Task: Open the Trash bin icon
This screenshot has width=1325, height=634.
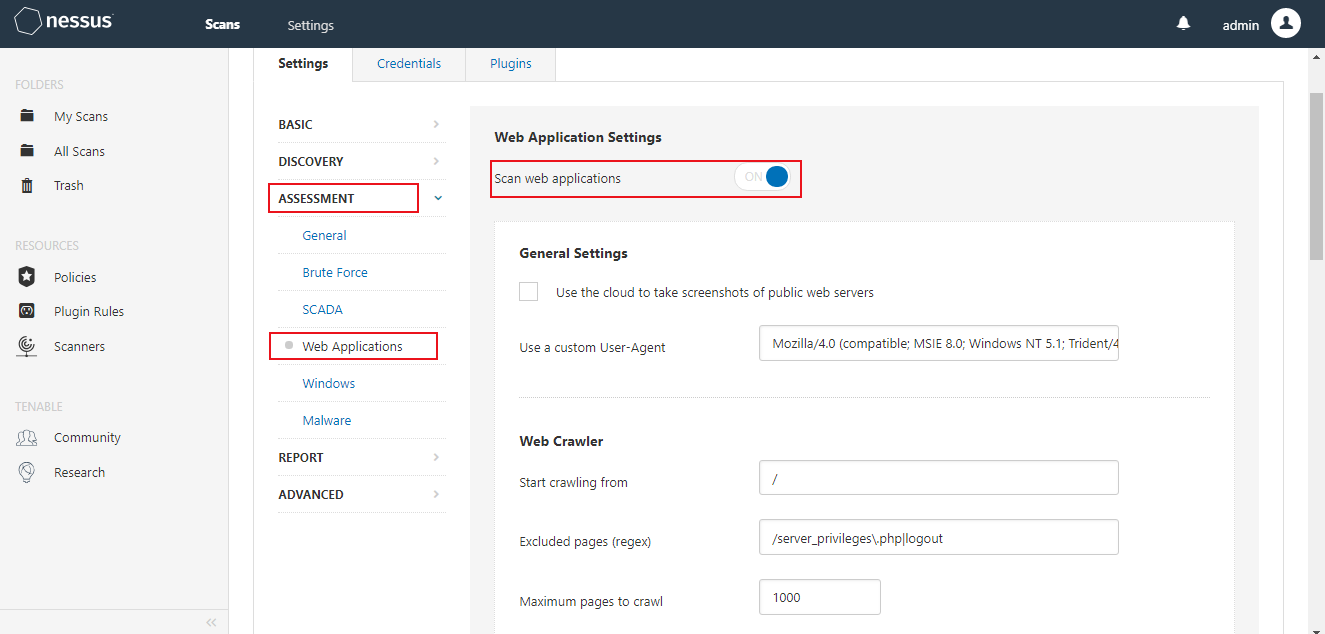Action: click(x=28, y=185)
